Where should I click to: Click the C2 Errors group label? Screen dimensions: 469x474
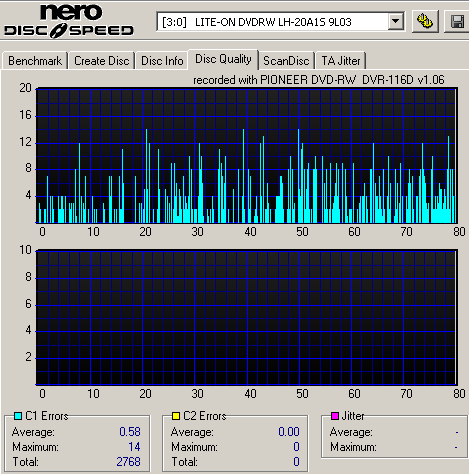[205, 416]
